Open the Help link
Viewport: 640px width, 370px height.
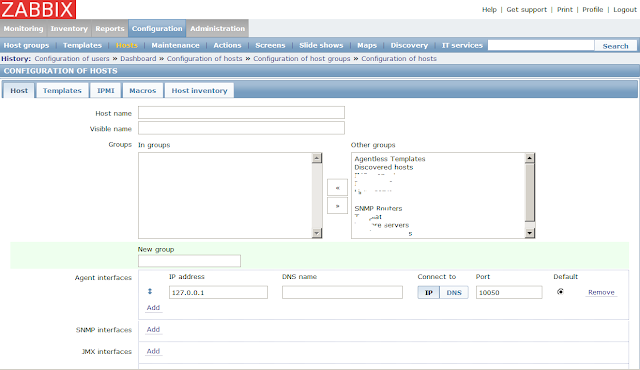coord(489,9)
